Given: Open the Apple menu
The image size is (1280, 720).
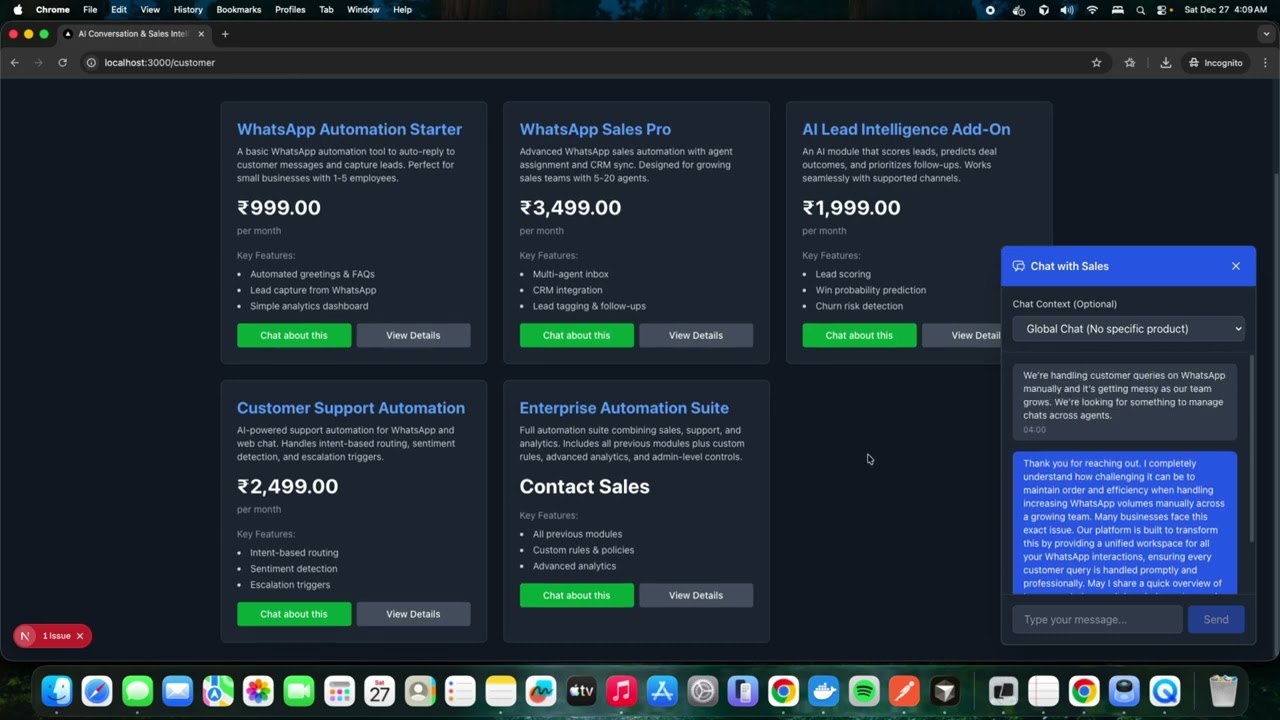Looking at the screenshot, I should point(17,9).
